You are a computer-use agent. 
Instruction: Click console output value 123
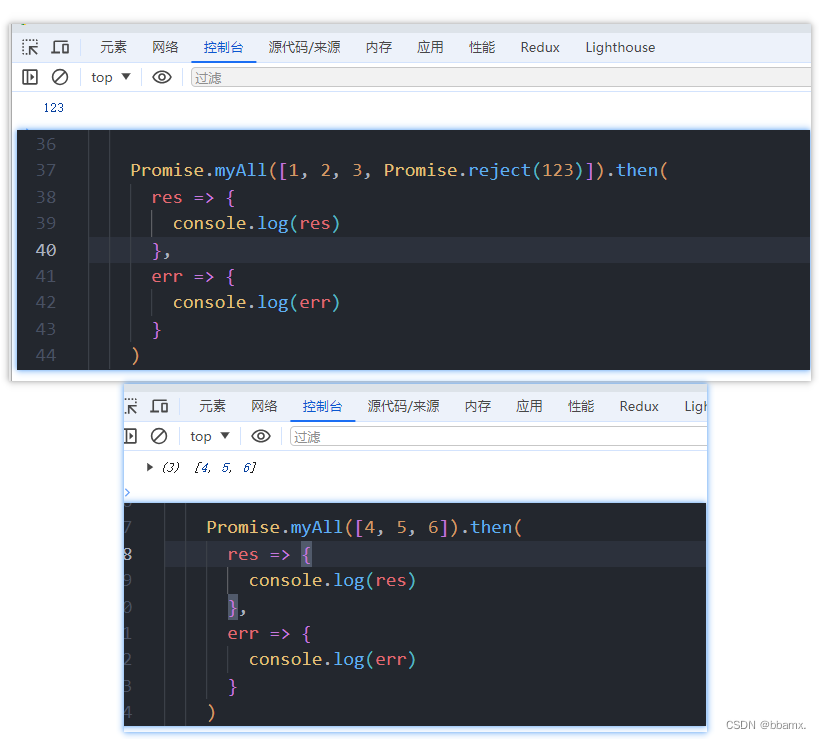click(x=53, y=108)
